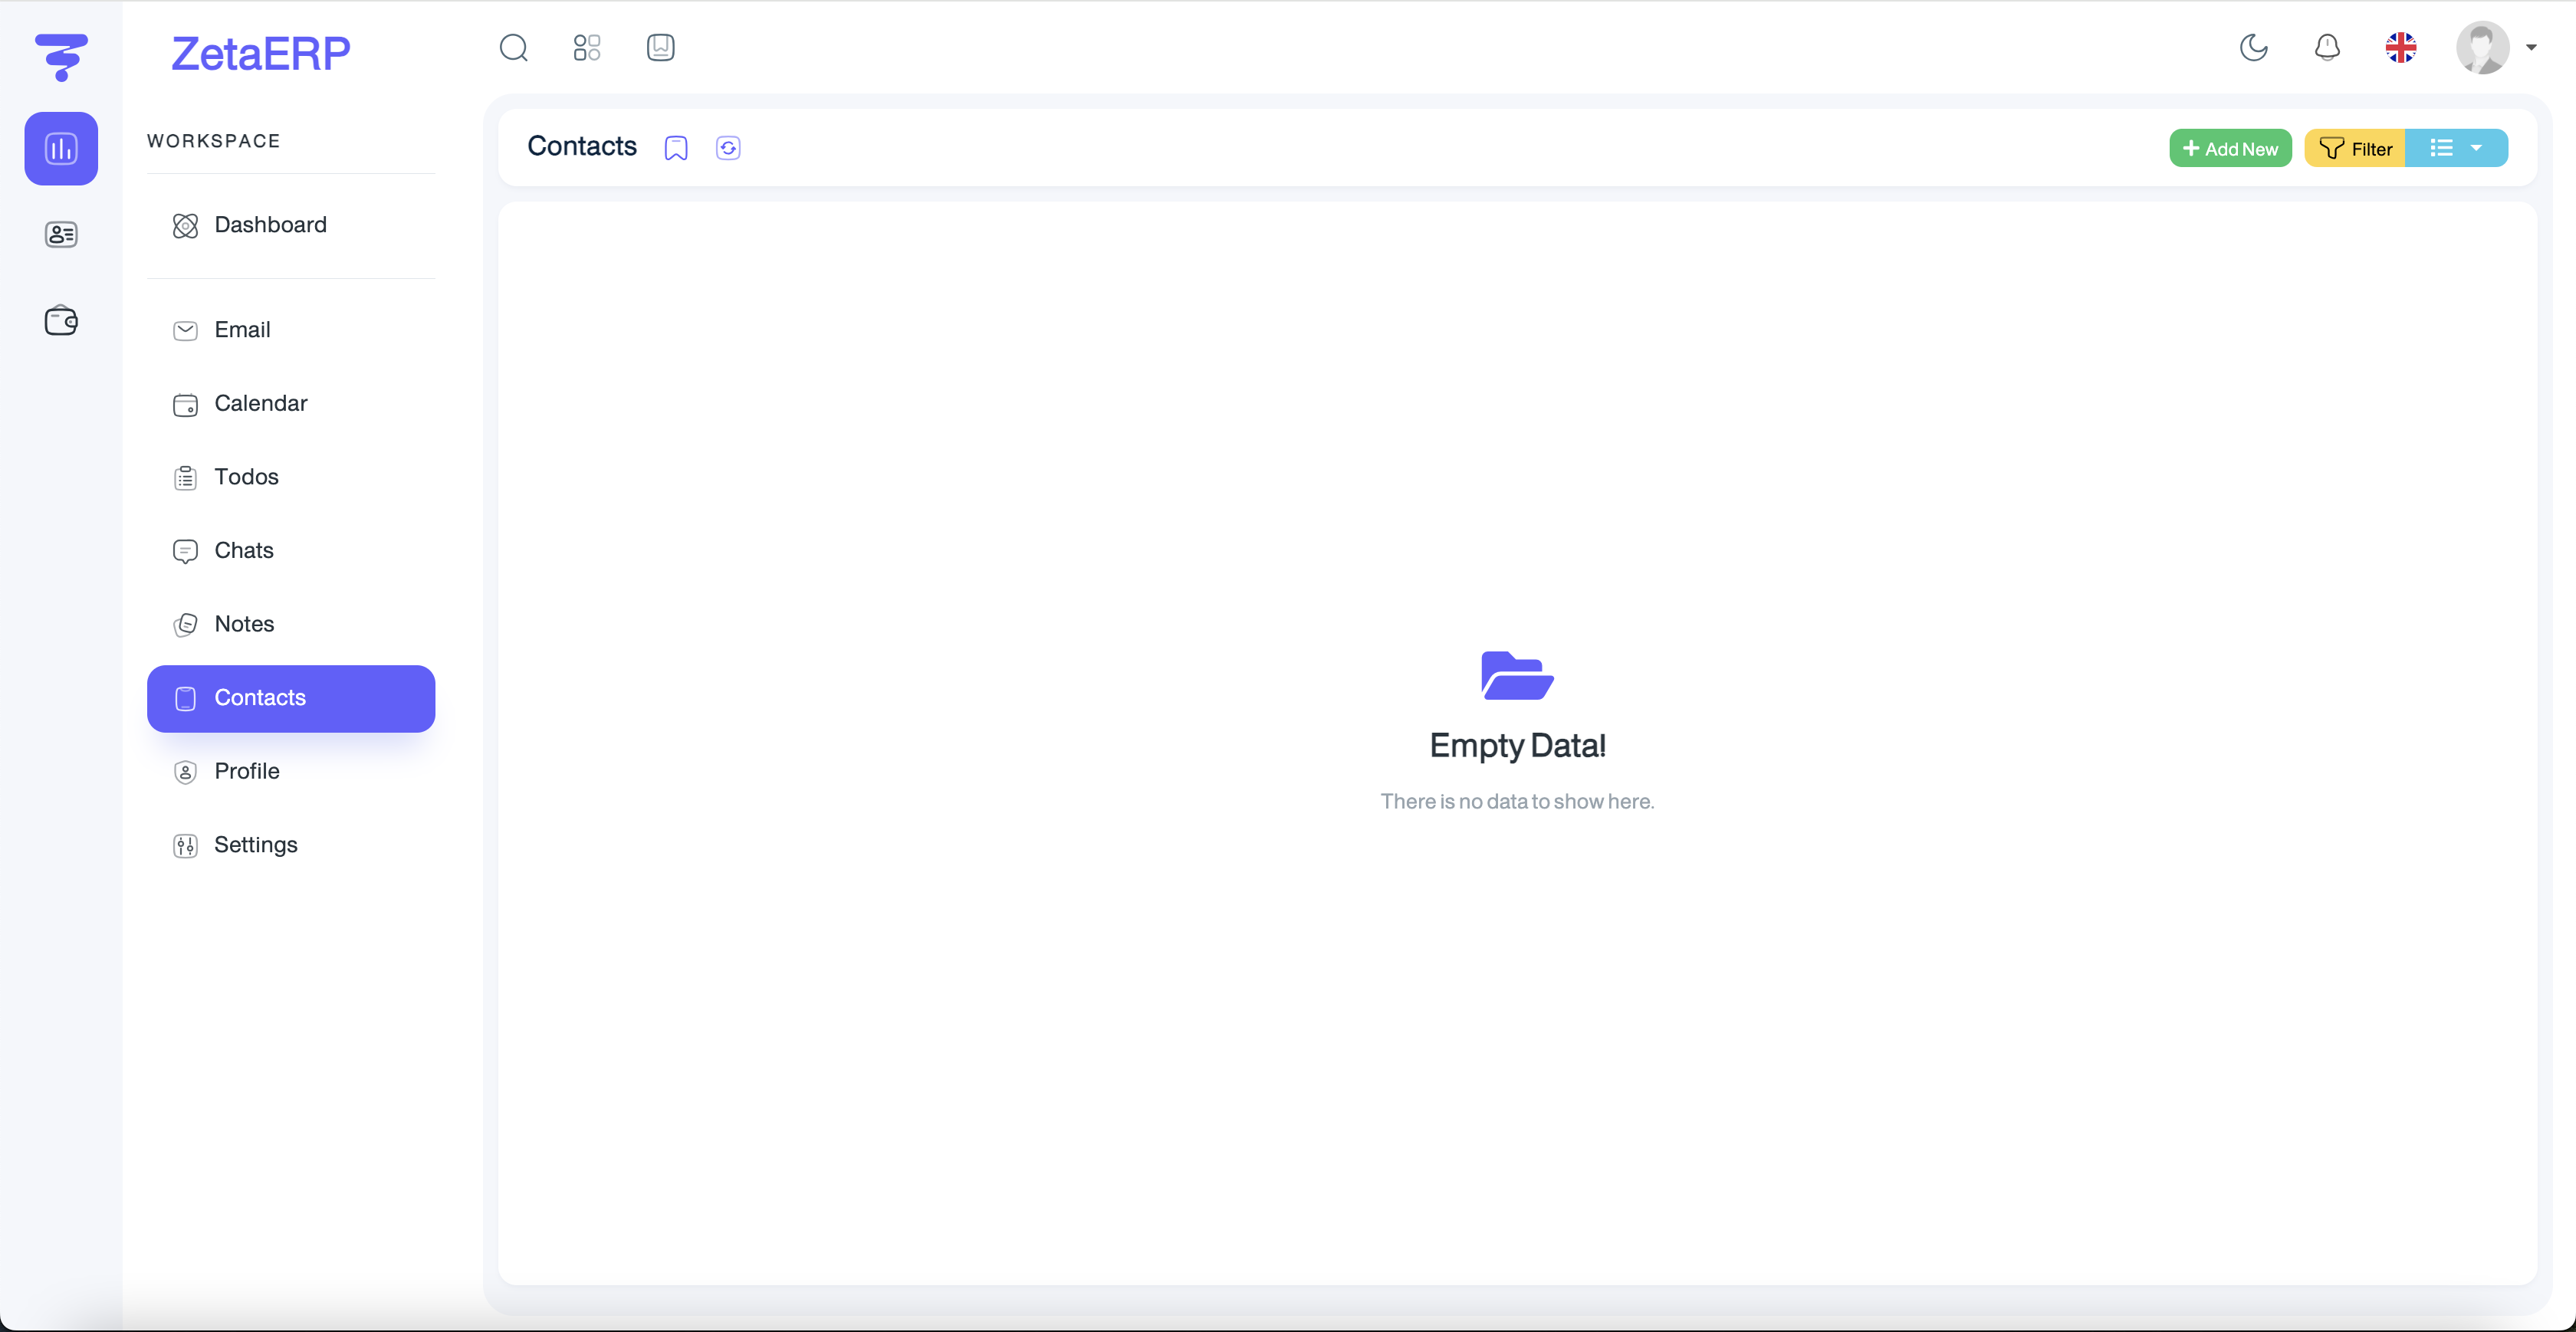Open the notifications bell
Screen dimensions: 2576x1332
coord(2327,48)
